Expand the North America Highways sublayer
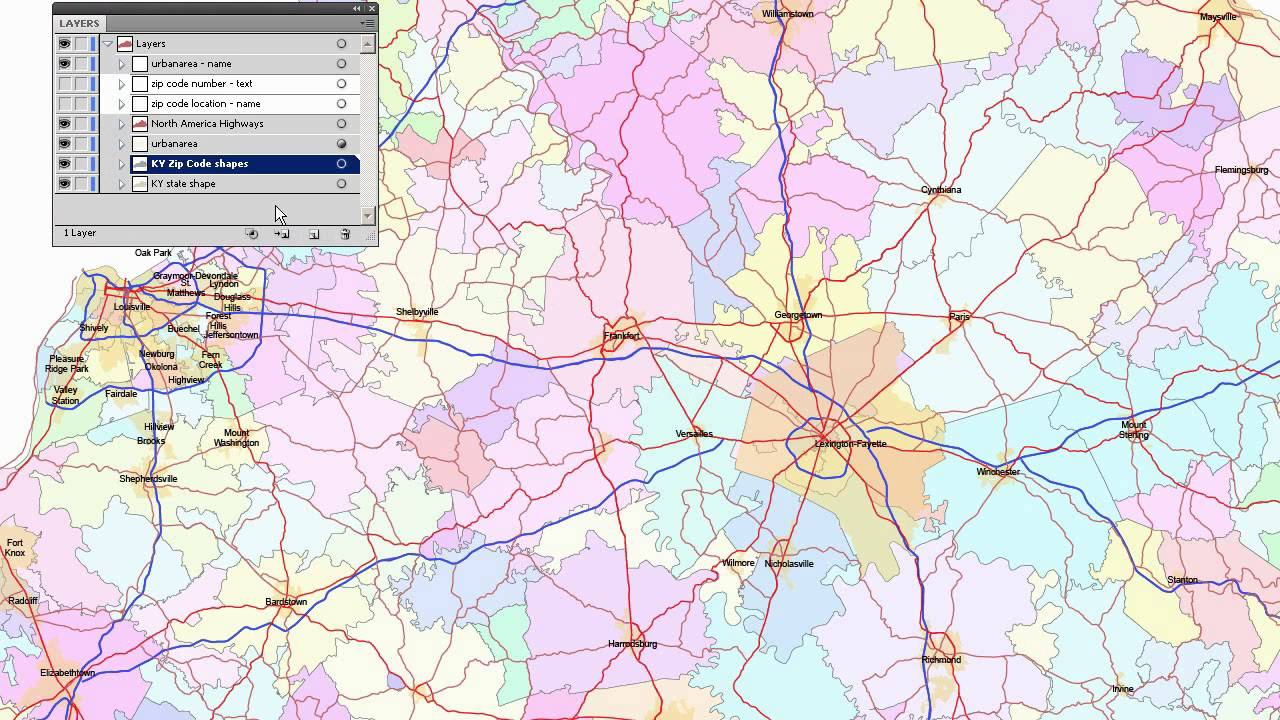Image resolution: width=1280 pixels, height=720 pixels. [x=122, y=124]
